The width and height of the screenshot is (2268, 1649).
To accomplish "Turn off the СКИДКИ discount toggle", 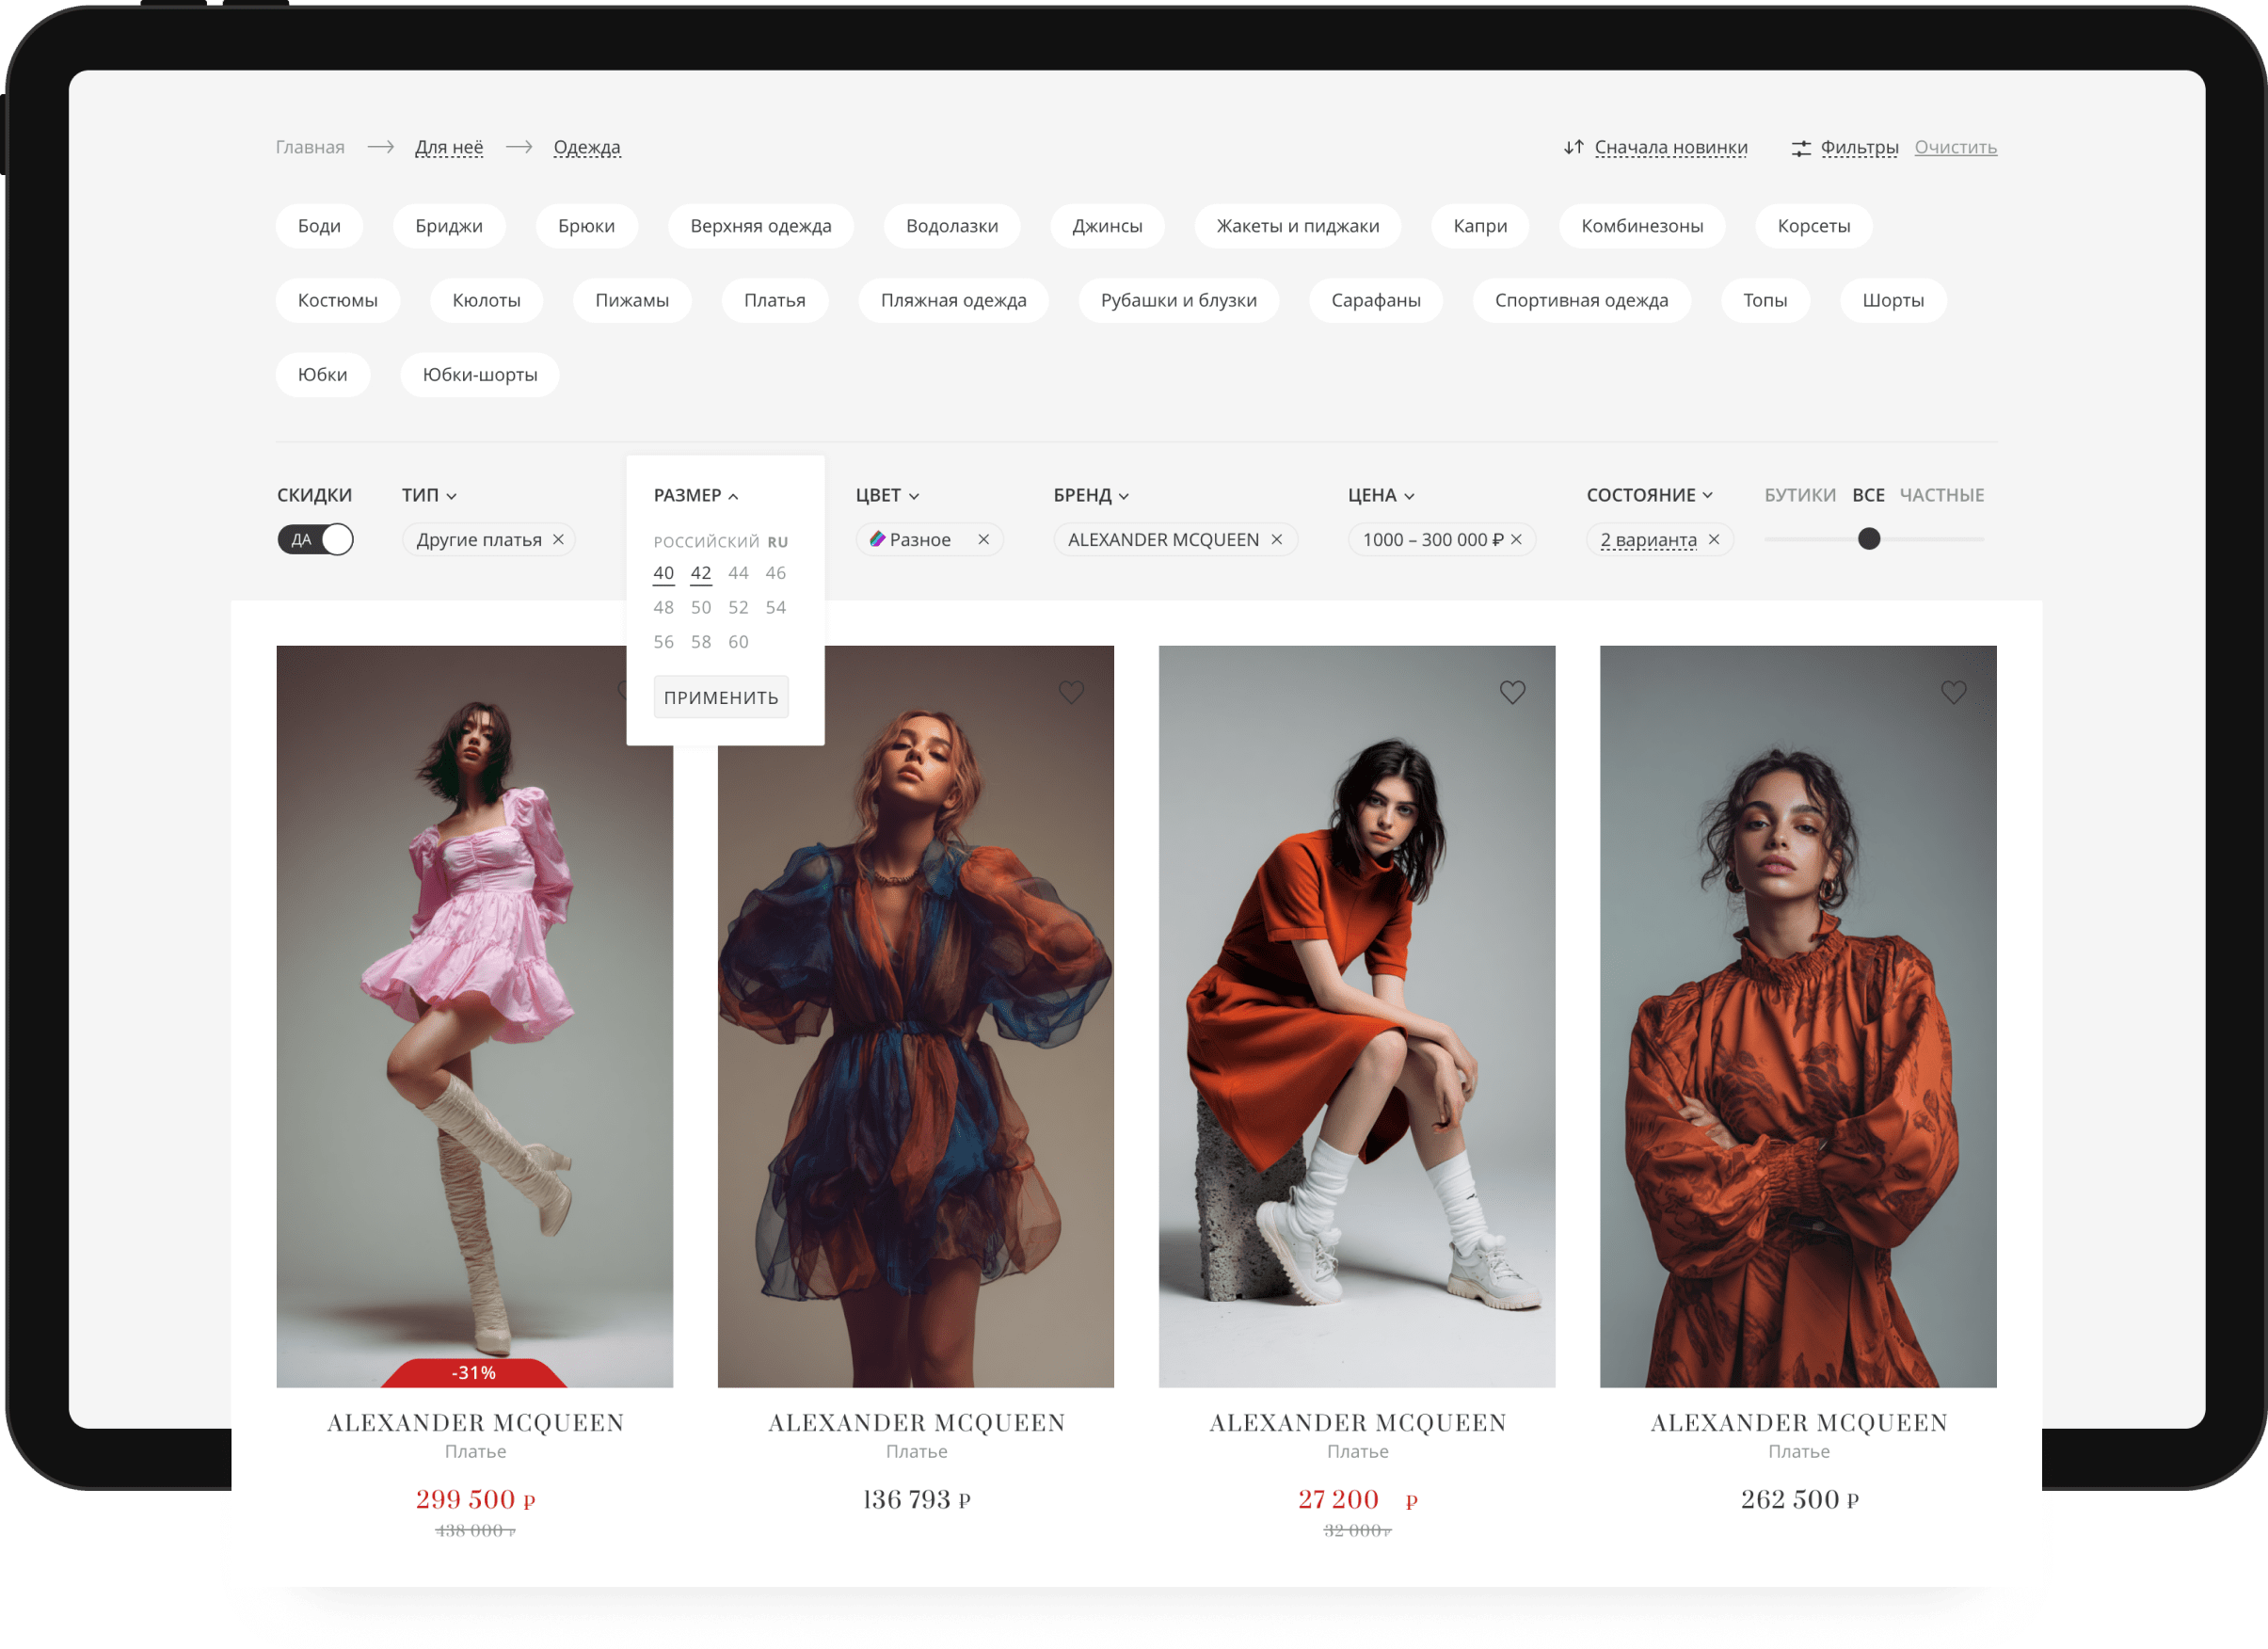I will click(315, 539).
